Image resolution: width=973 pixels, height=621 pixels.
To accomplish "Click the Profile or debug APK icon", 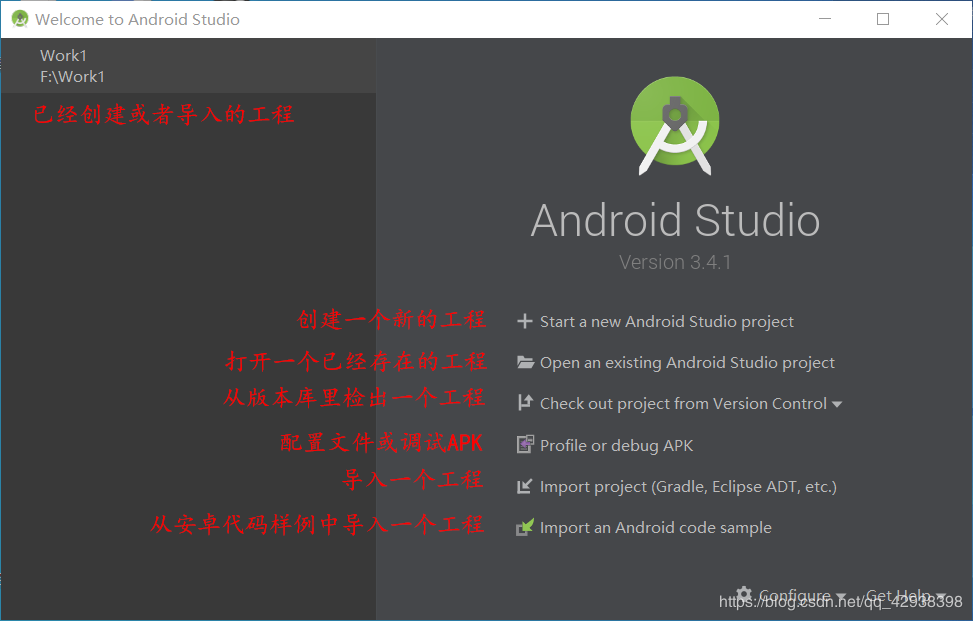I will [525, 444].
